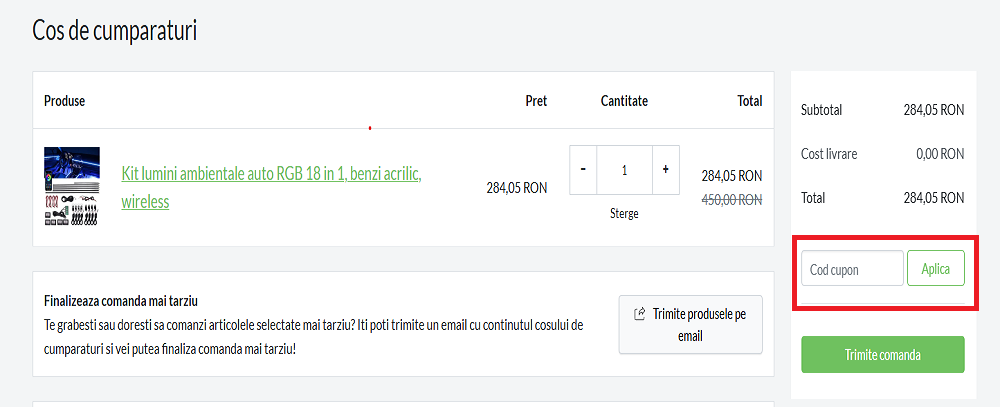Submit order with 'Trimite comanda'

[882, 355]
